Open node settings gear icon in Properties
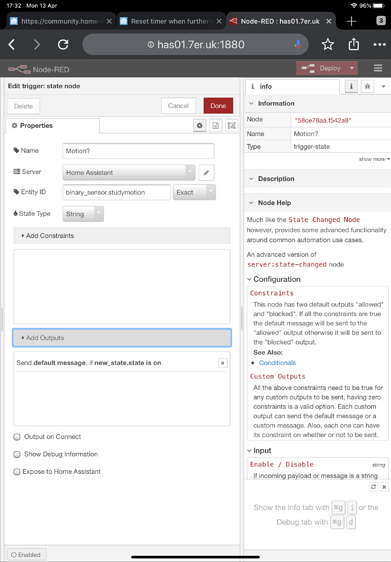Viewport: 391px width, 562px height. [x=200, y=125]
